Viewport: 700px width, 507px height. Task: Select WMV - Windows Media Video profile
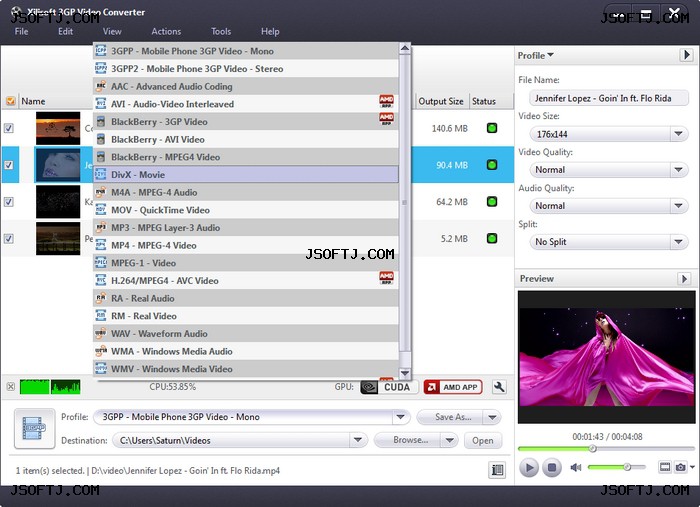pos(246,369)
